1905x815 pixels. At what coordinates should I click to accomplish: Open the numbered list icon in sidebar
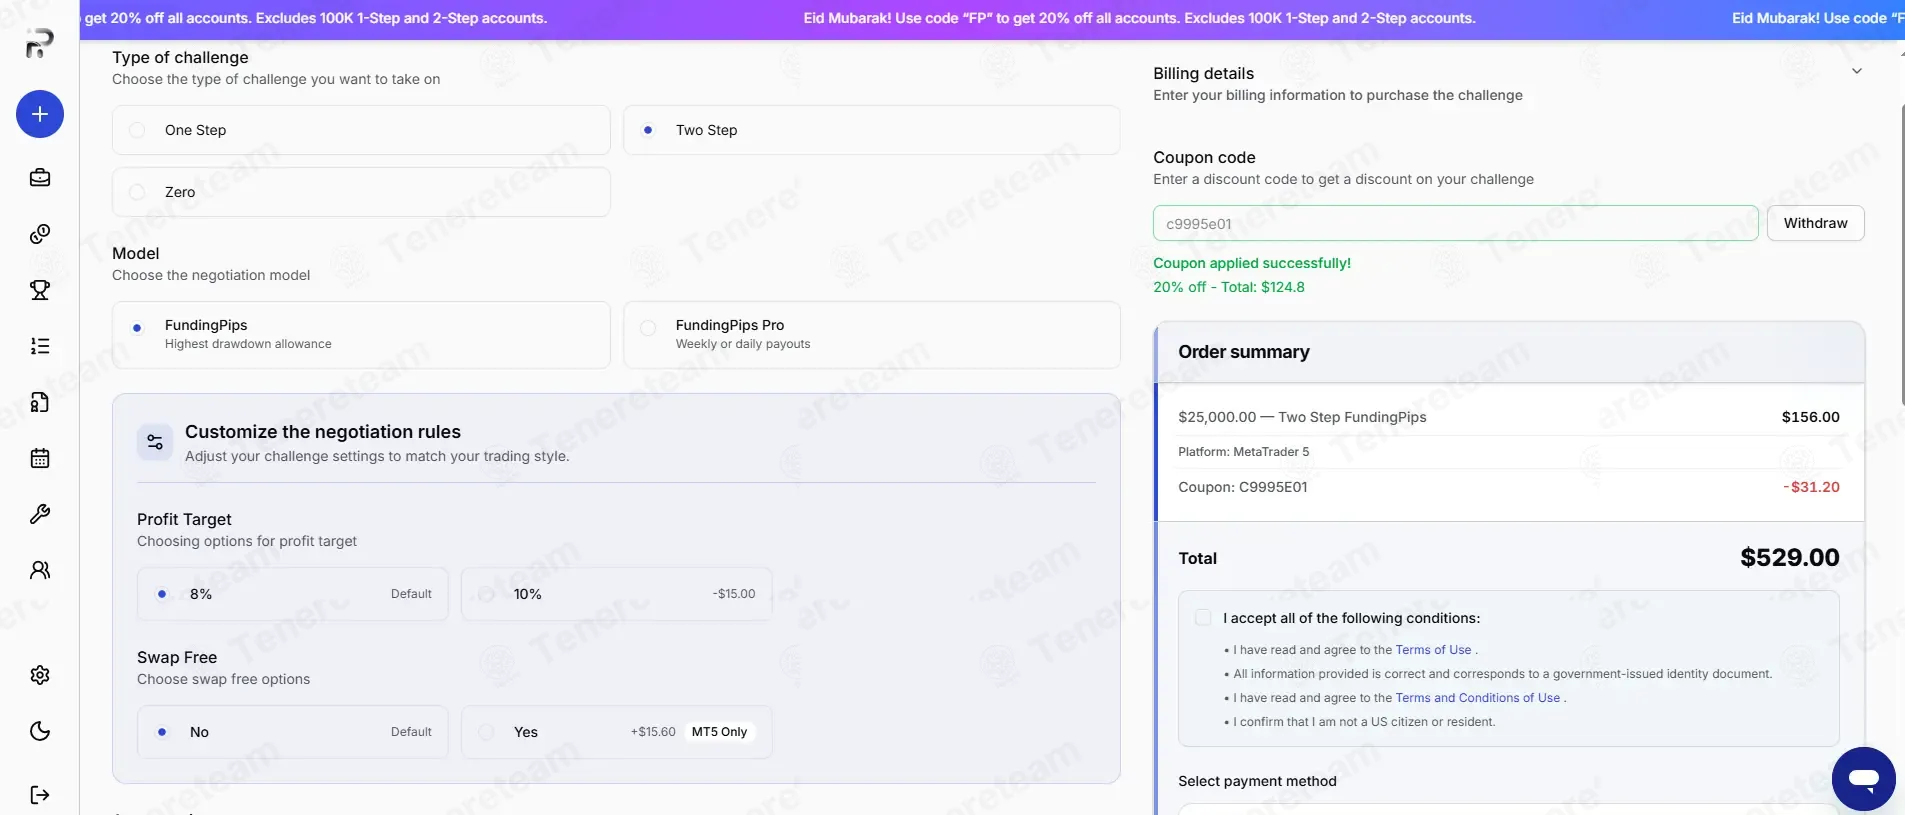[40, 346]
